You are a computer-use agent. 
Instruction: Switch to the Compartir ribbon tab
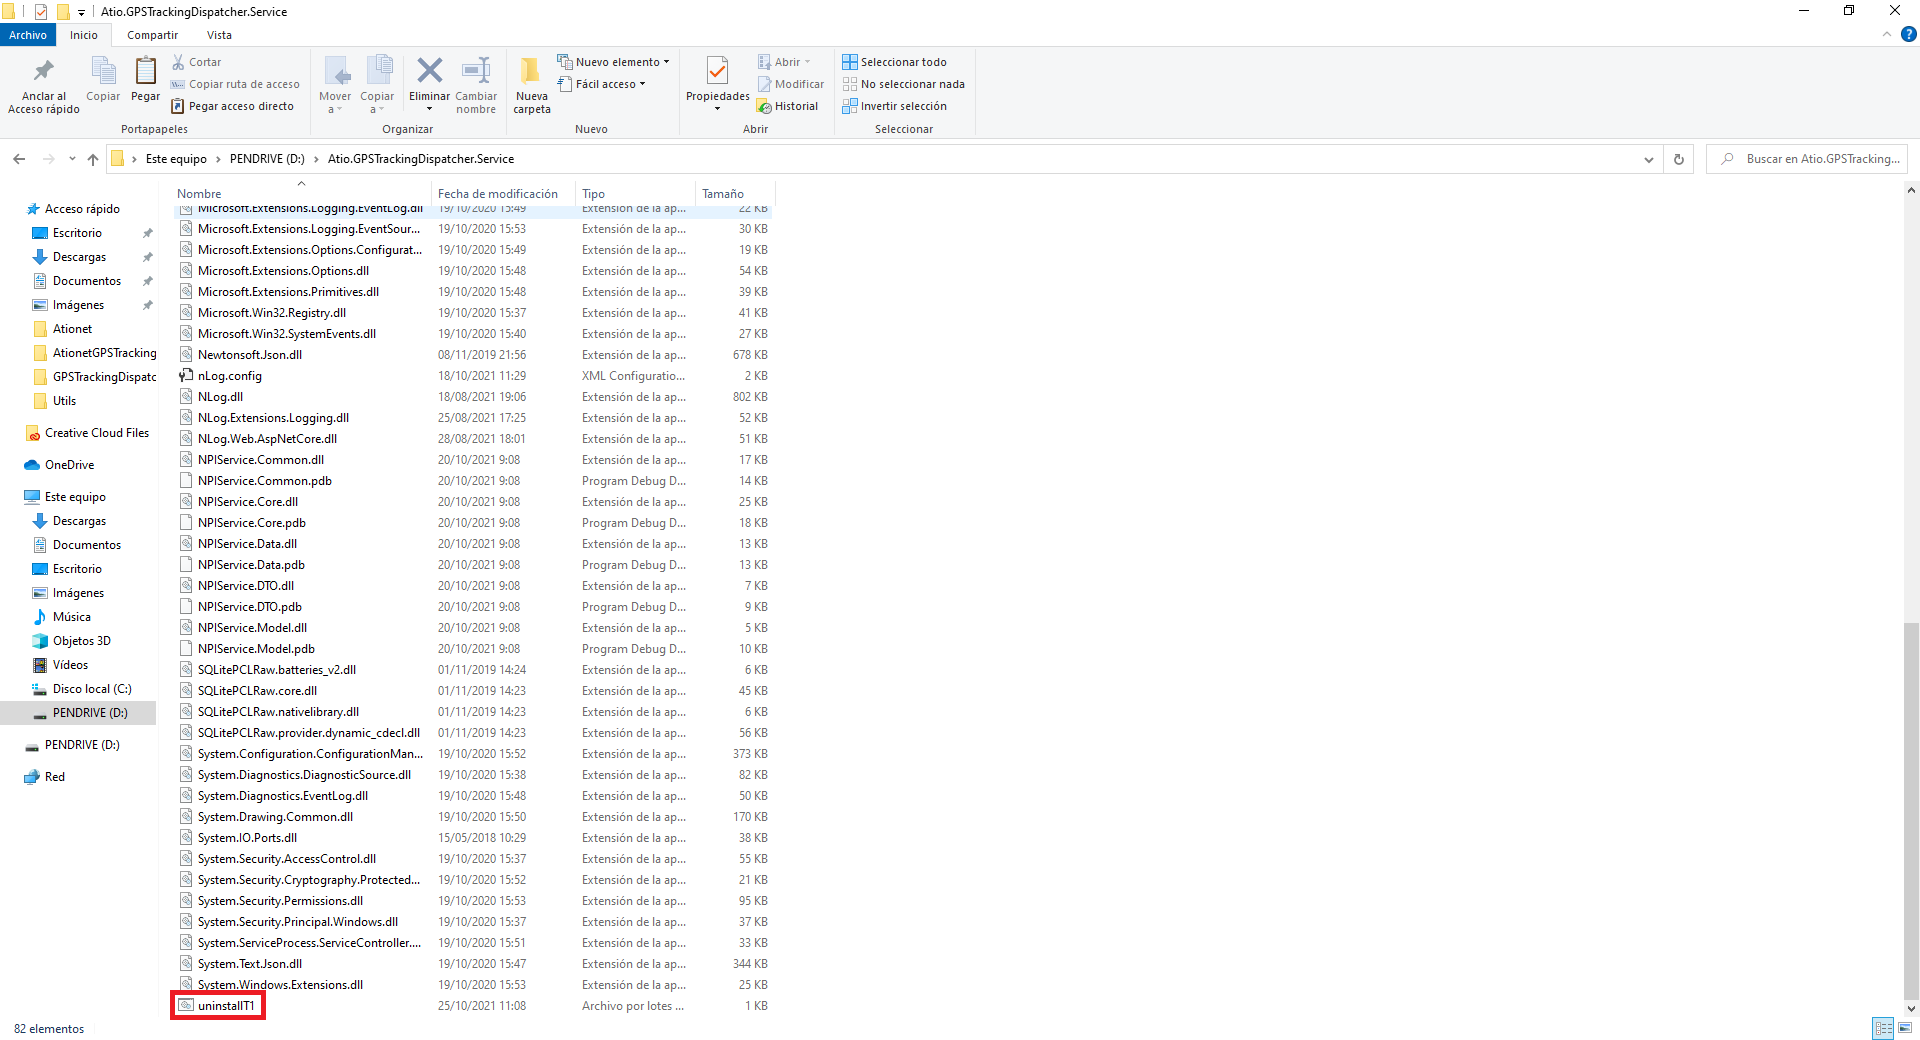(x=152, y=35)
